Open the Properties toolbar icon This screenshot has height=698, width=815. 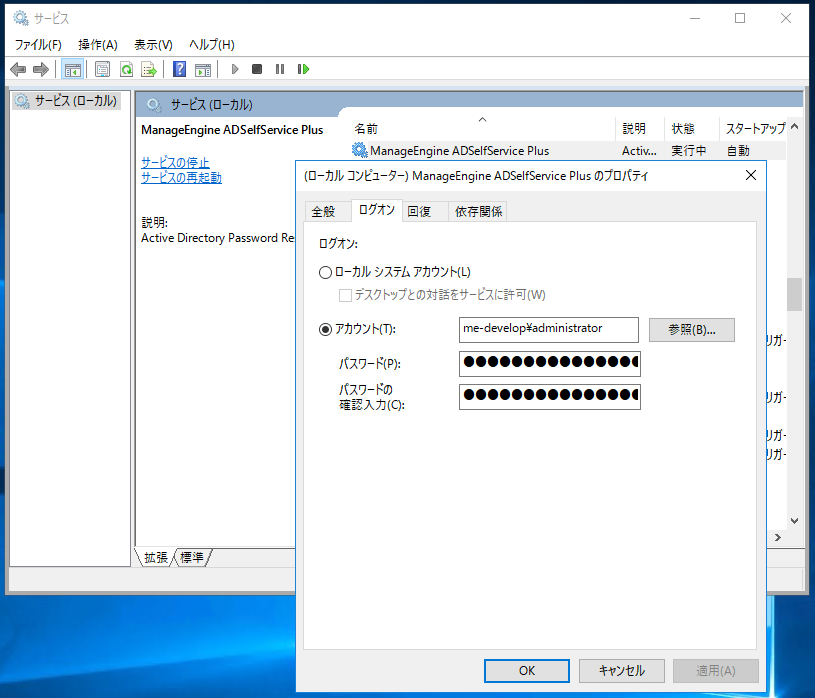(x=102, y=69)
